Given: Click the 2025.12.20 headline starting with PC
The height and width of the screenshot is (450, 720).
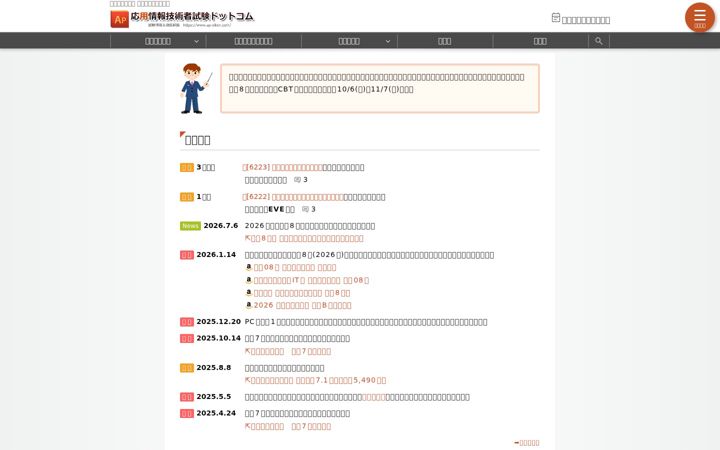Looking at the screenshot, I should pyautogui.click(x=366, y=322).
